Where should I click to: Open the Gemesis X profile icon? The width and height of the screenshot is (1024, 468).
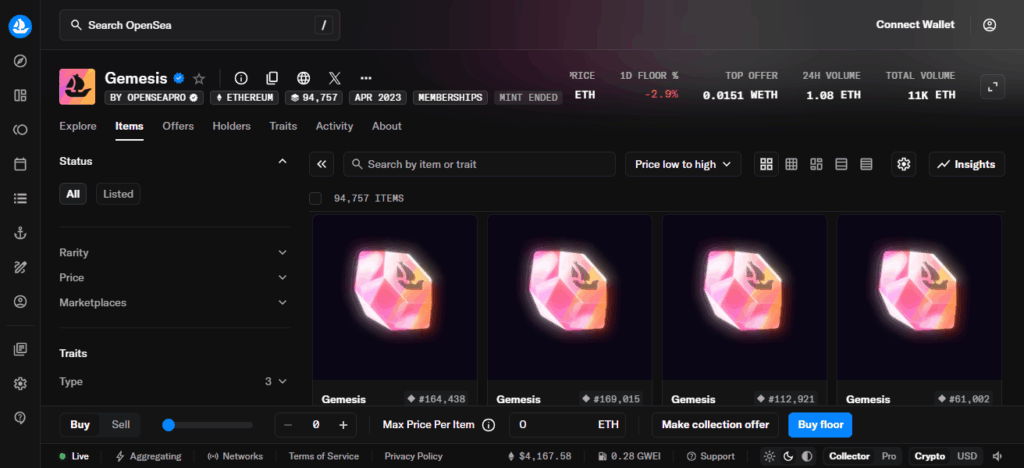click(334, 78)
